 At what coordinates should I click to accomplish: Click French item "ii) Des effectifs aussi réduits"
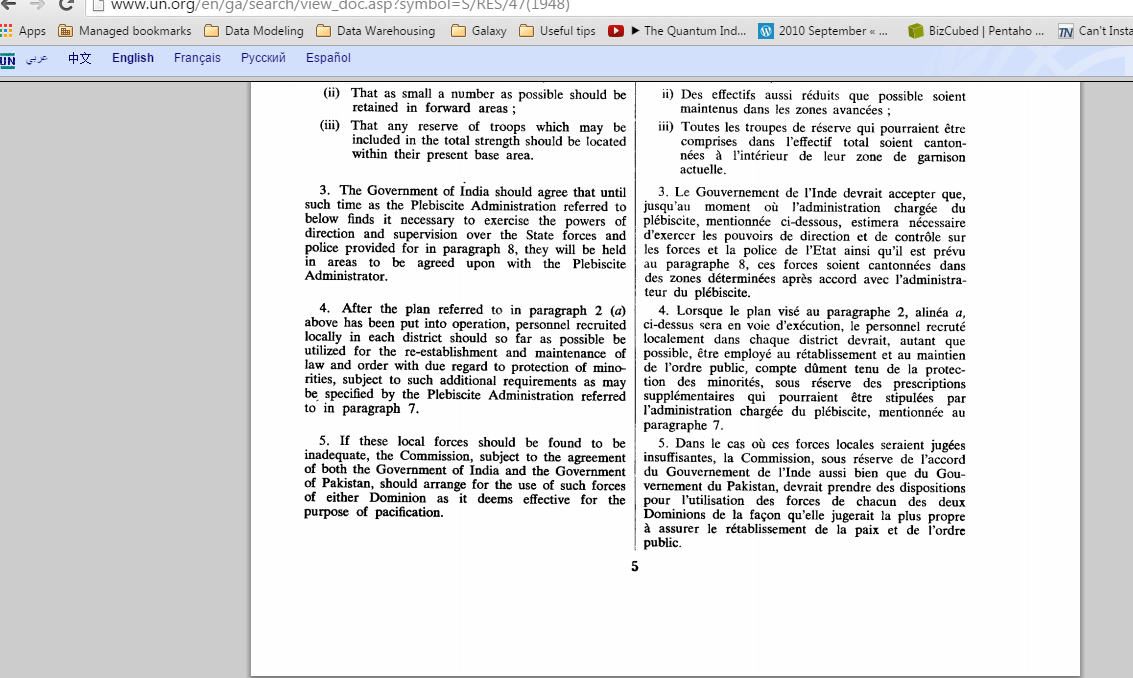(813, 102)
